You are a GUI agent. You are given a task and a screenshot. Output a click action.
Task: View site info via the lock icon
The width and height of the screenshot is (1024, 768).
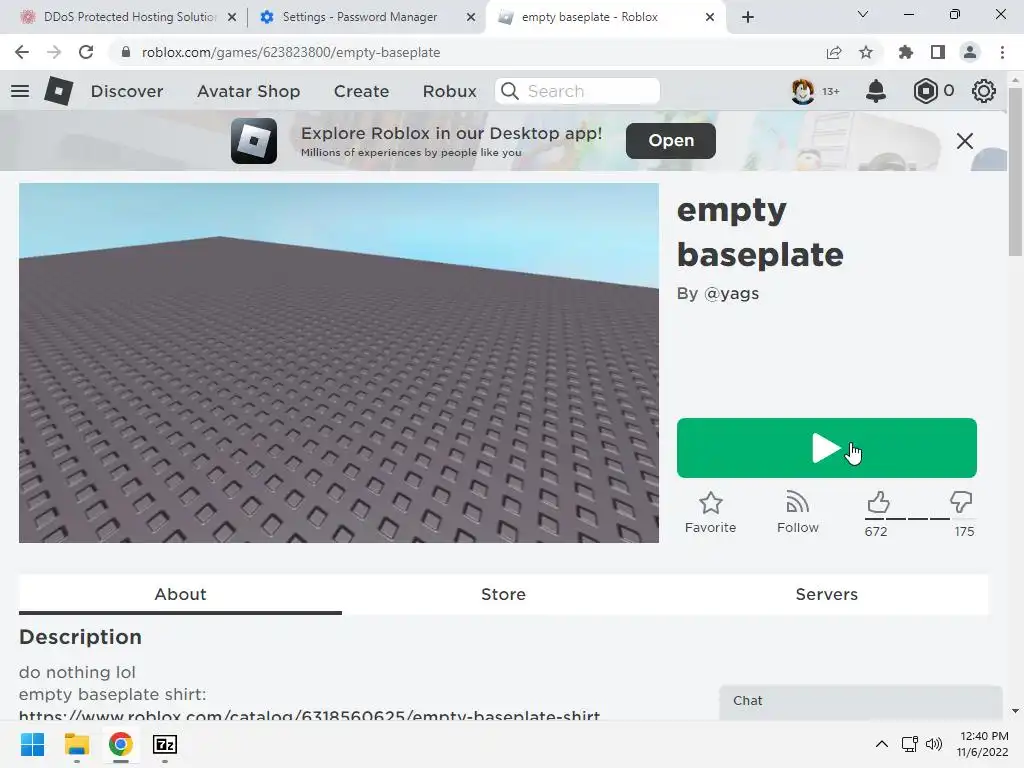pos(126,52)
